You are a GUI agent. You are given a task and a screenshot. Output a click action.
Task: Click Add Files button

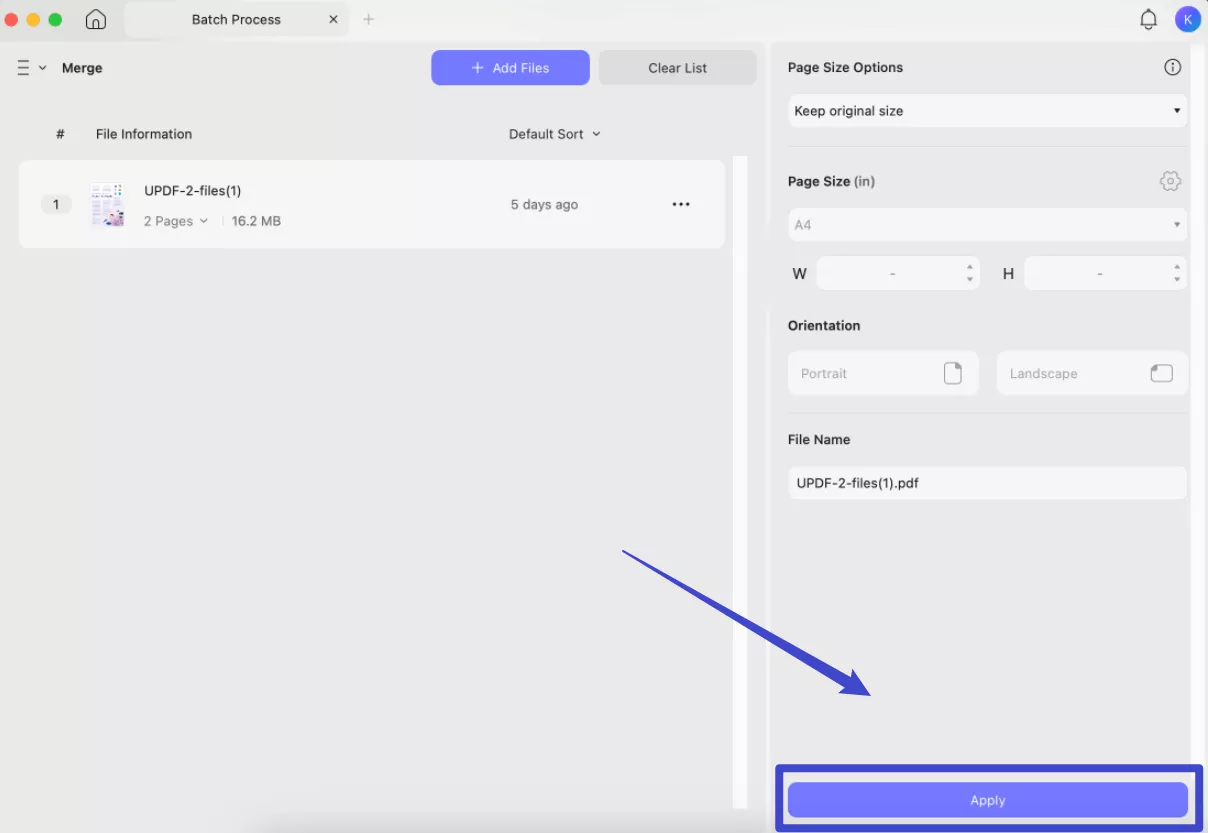pyautogui.click(x=510, y=67)
